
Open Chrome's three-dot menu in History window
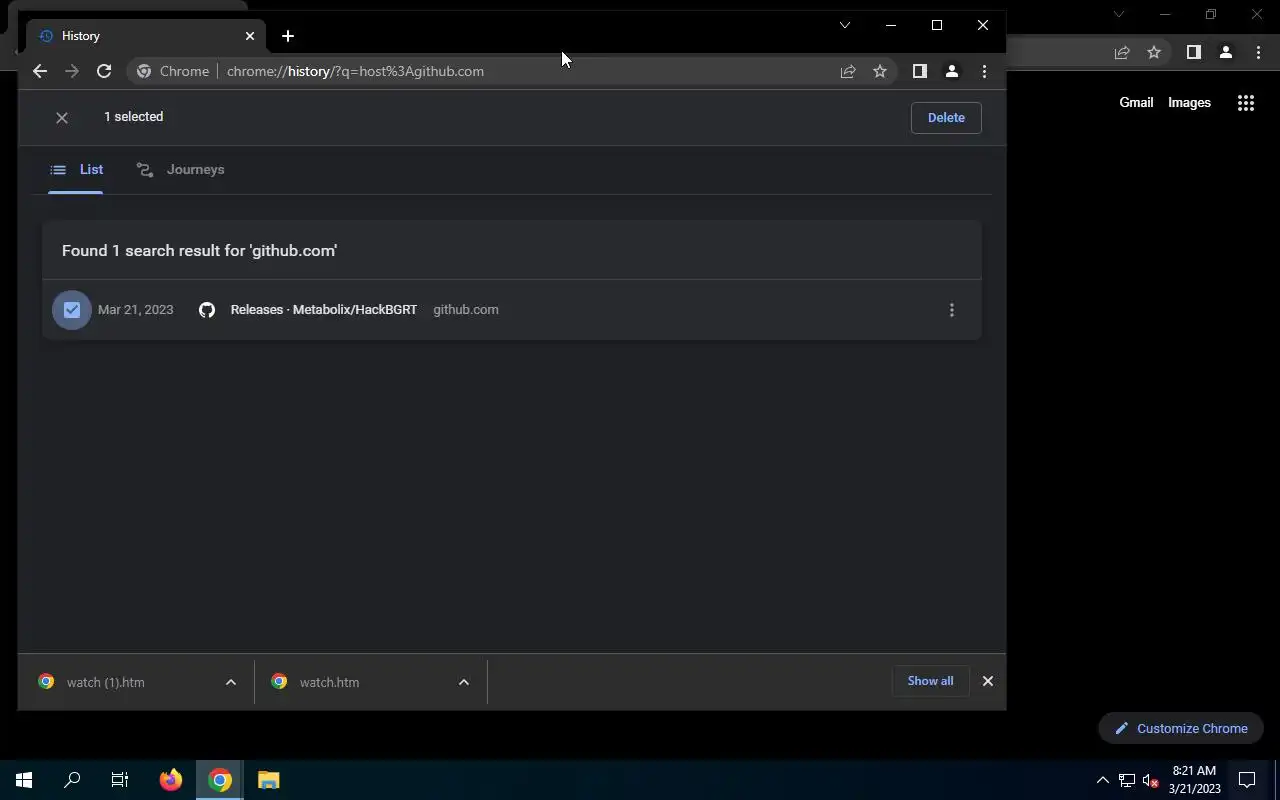coord(984,71)
